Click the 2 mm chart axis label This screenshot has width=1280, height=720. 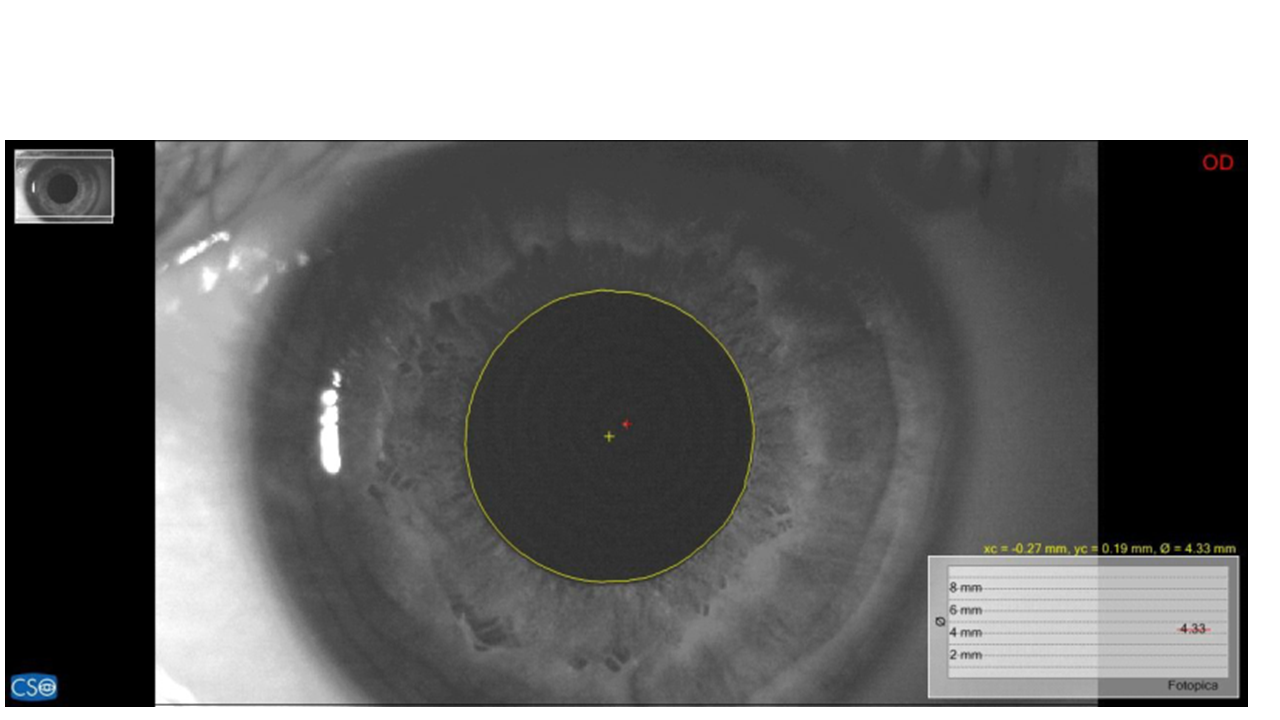pyautogui.click(x=966, y=655)
